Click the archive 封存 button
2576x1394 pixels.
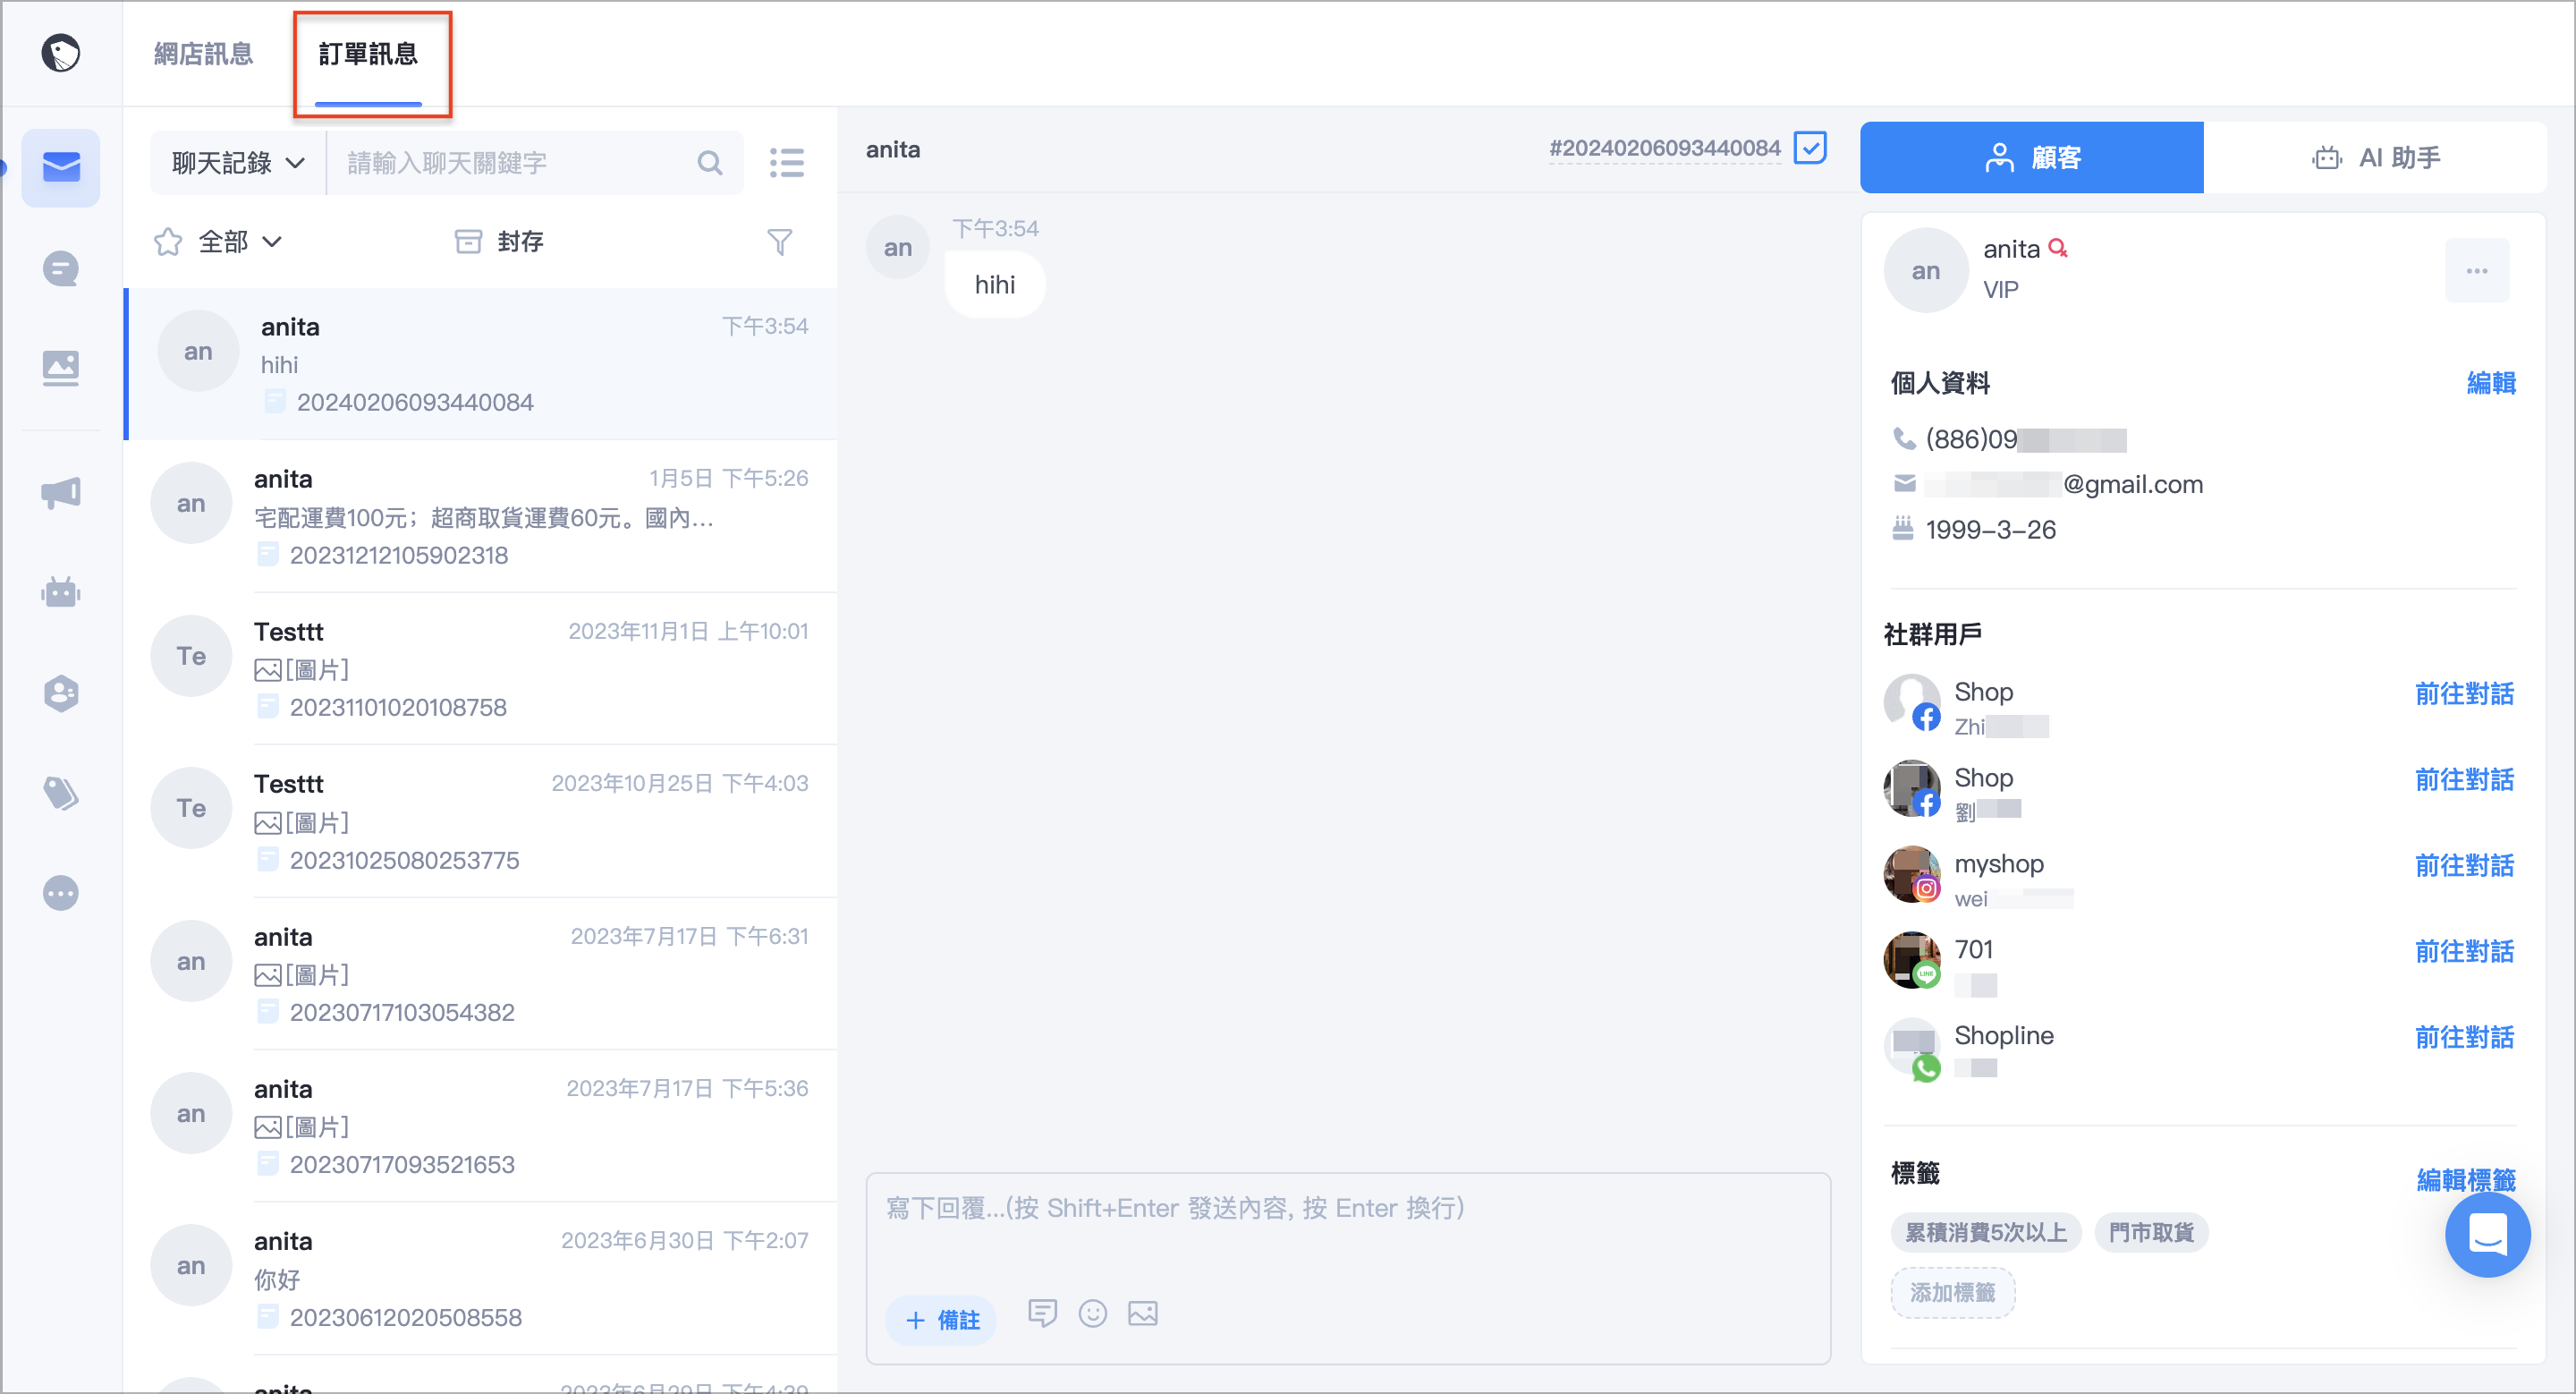[x=499, y=241]
